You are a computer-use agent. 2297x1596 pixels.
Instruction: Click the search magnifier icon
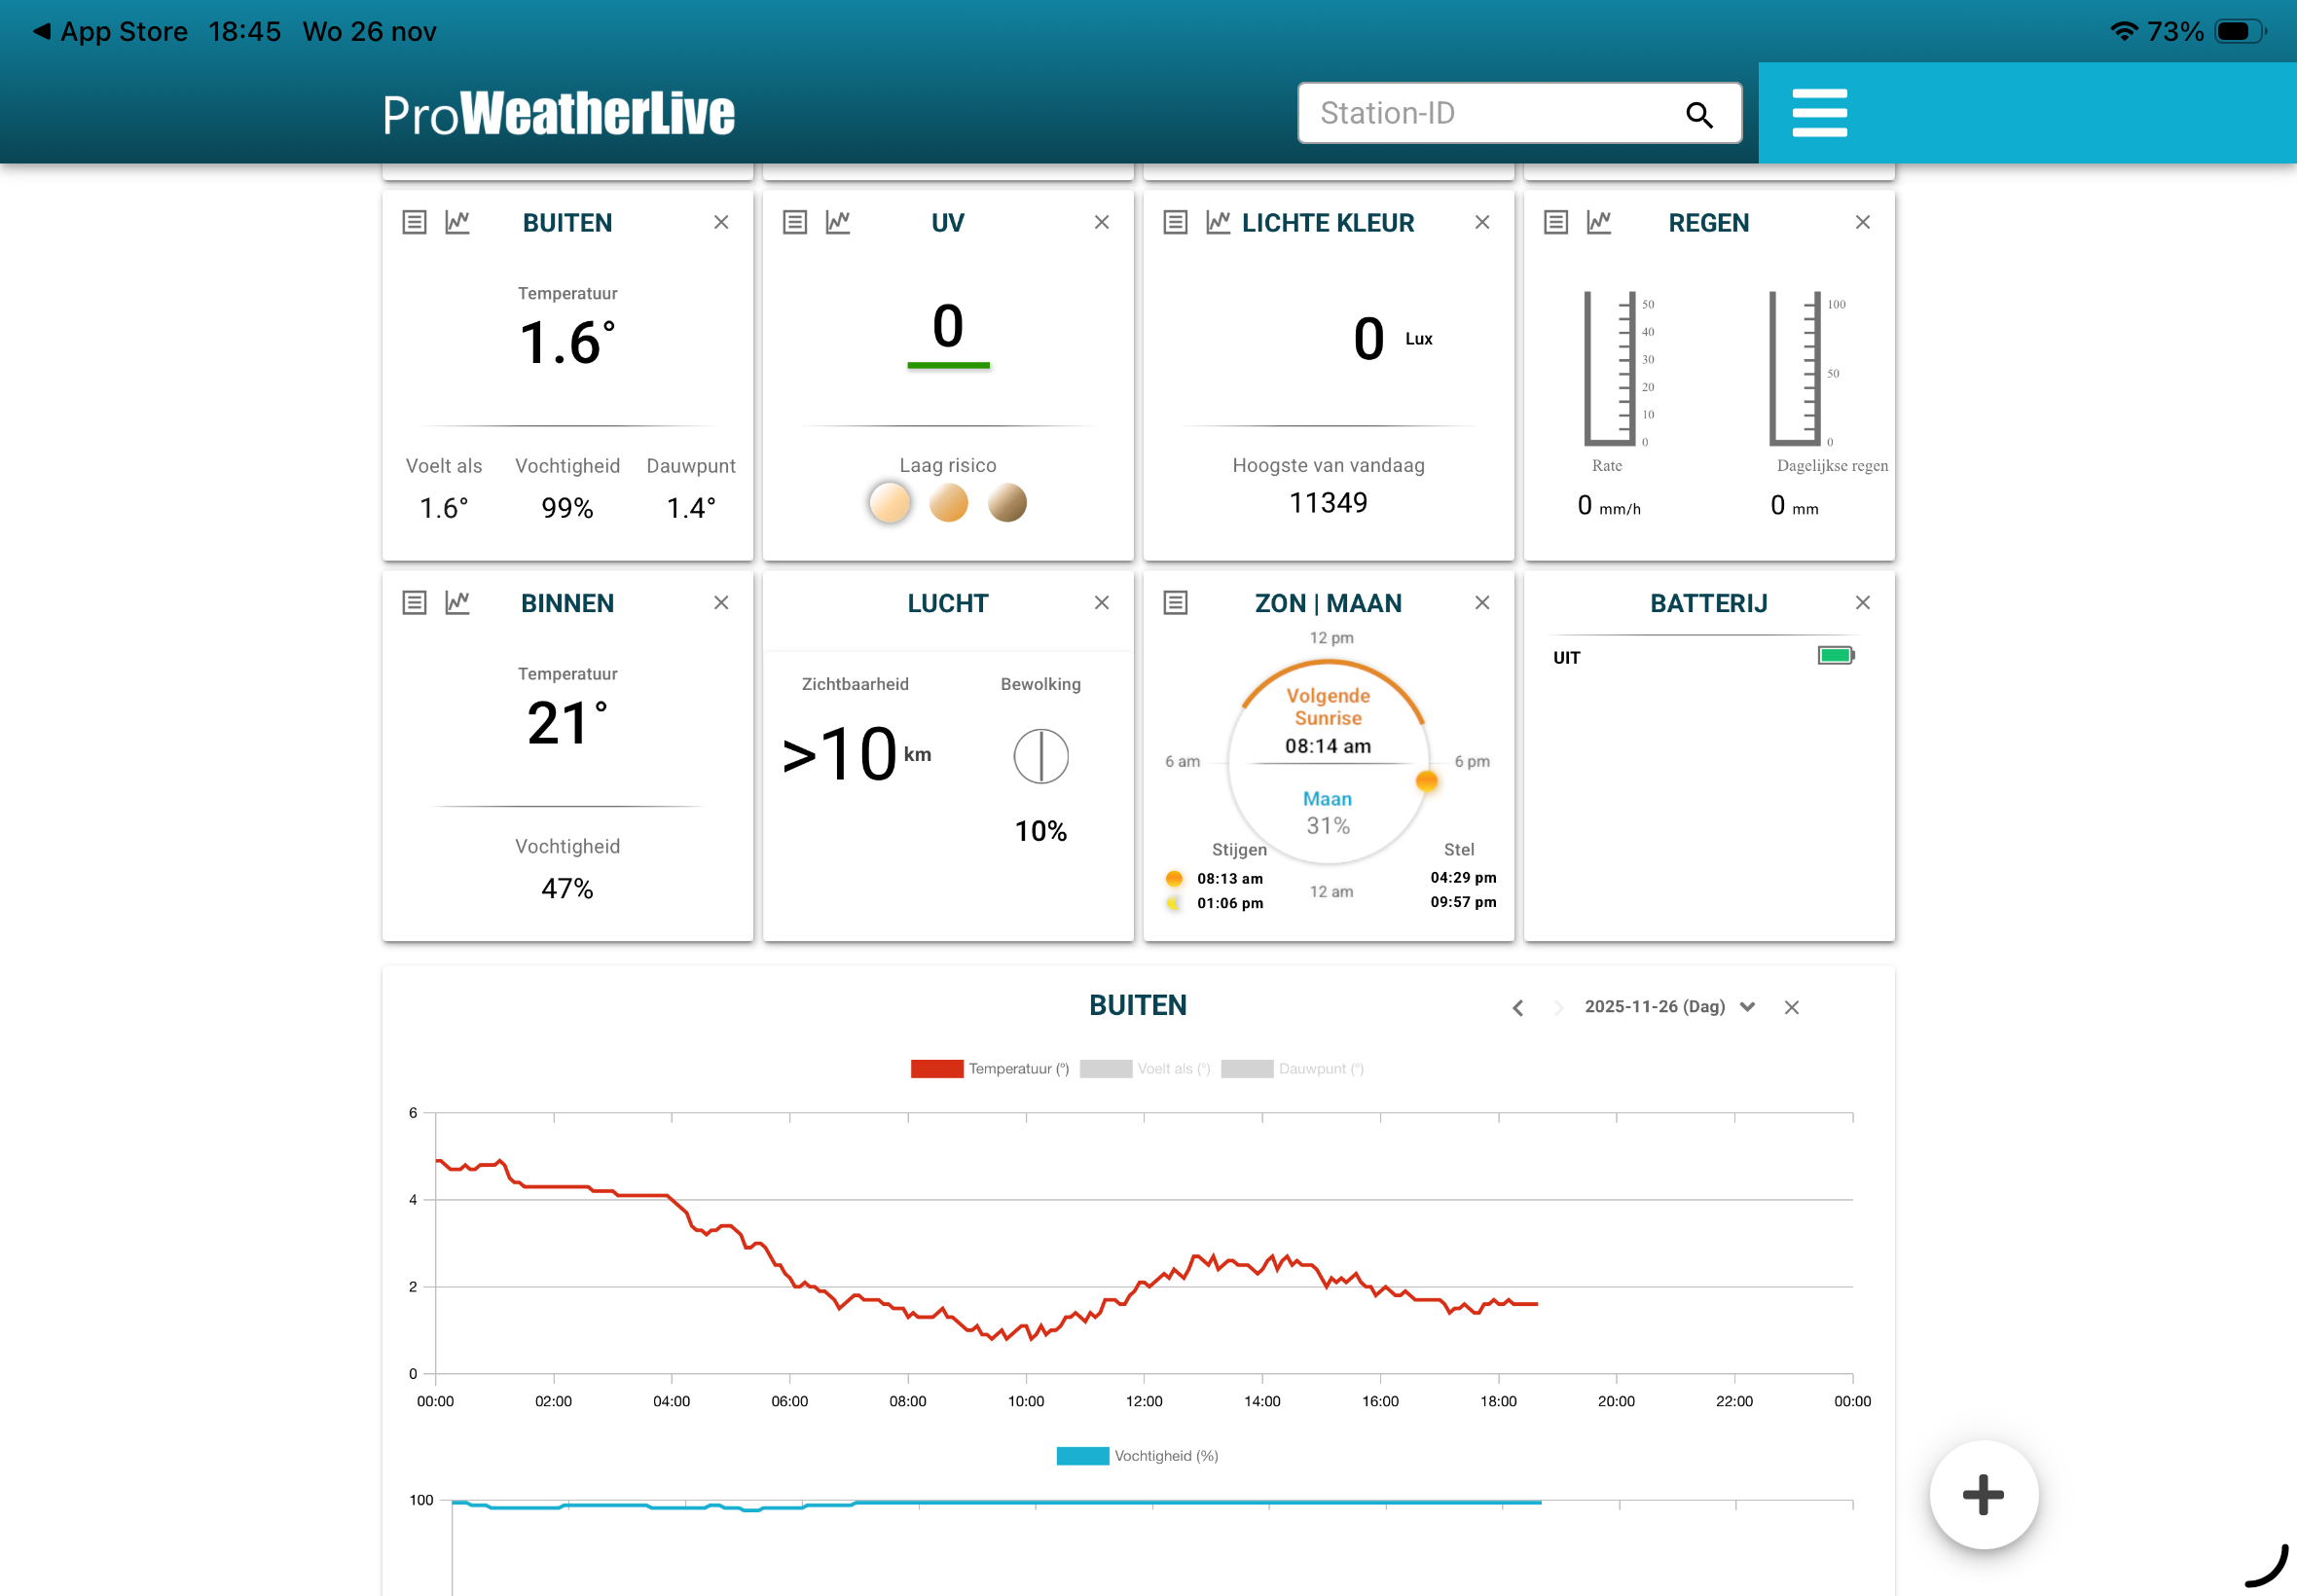tap(1699, 115)
